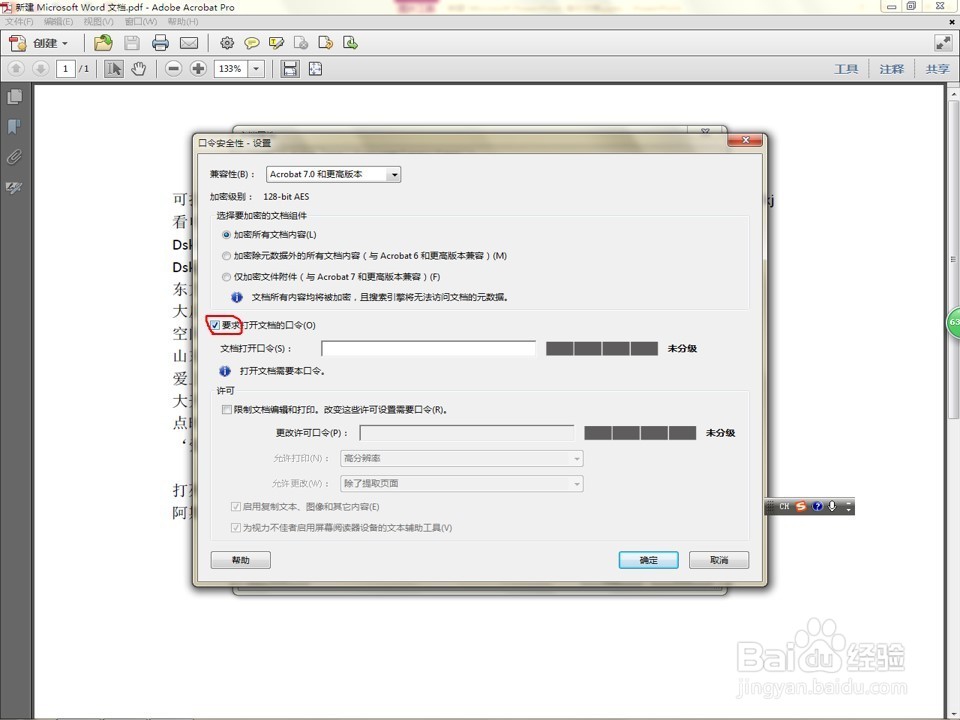Click the page number field
The height and width of the screenshot is (720, 960).
66,69
